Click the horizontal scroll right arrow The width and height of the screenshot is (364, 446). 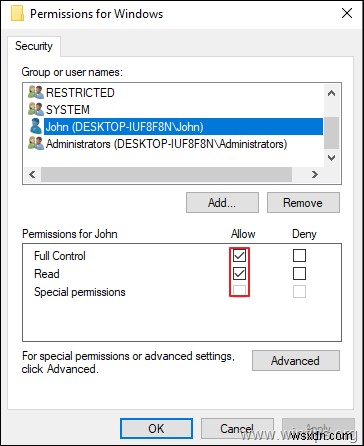click(314, 174)
